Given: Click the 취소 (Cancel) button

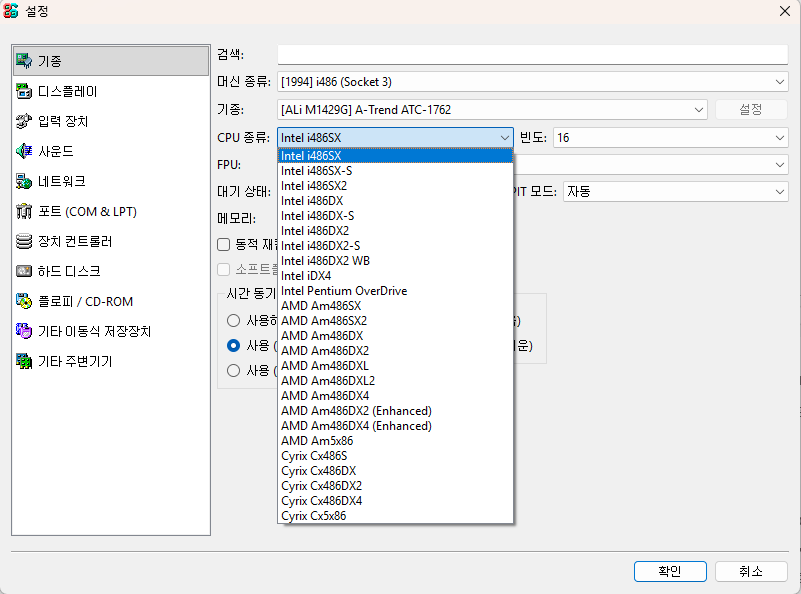Looking at the screenshot, I should (x=751, y=571).
